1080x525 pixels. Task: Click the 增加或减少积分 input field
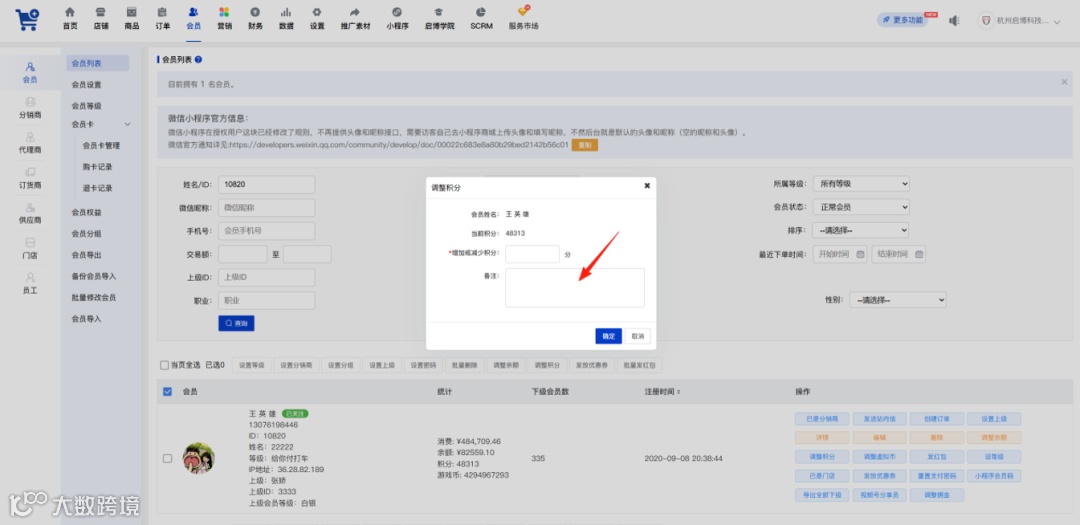[532, 254]
